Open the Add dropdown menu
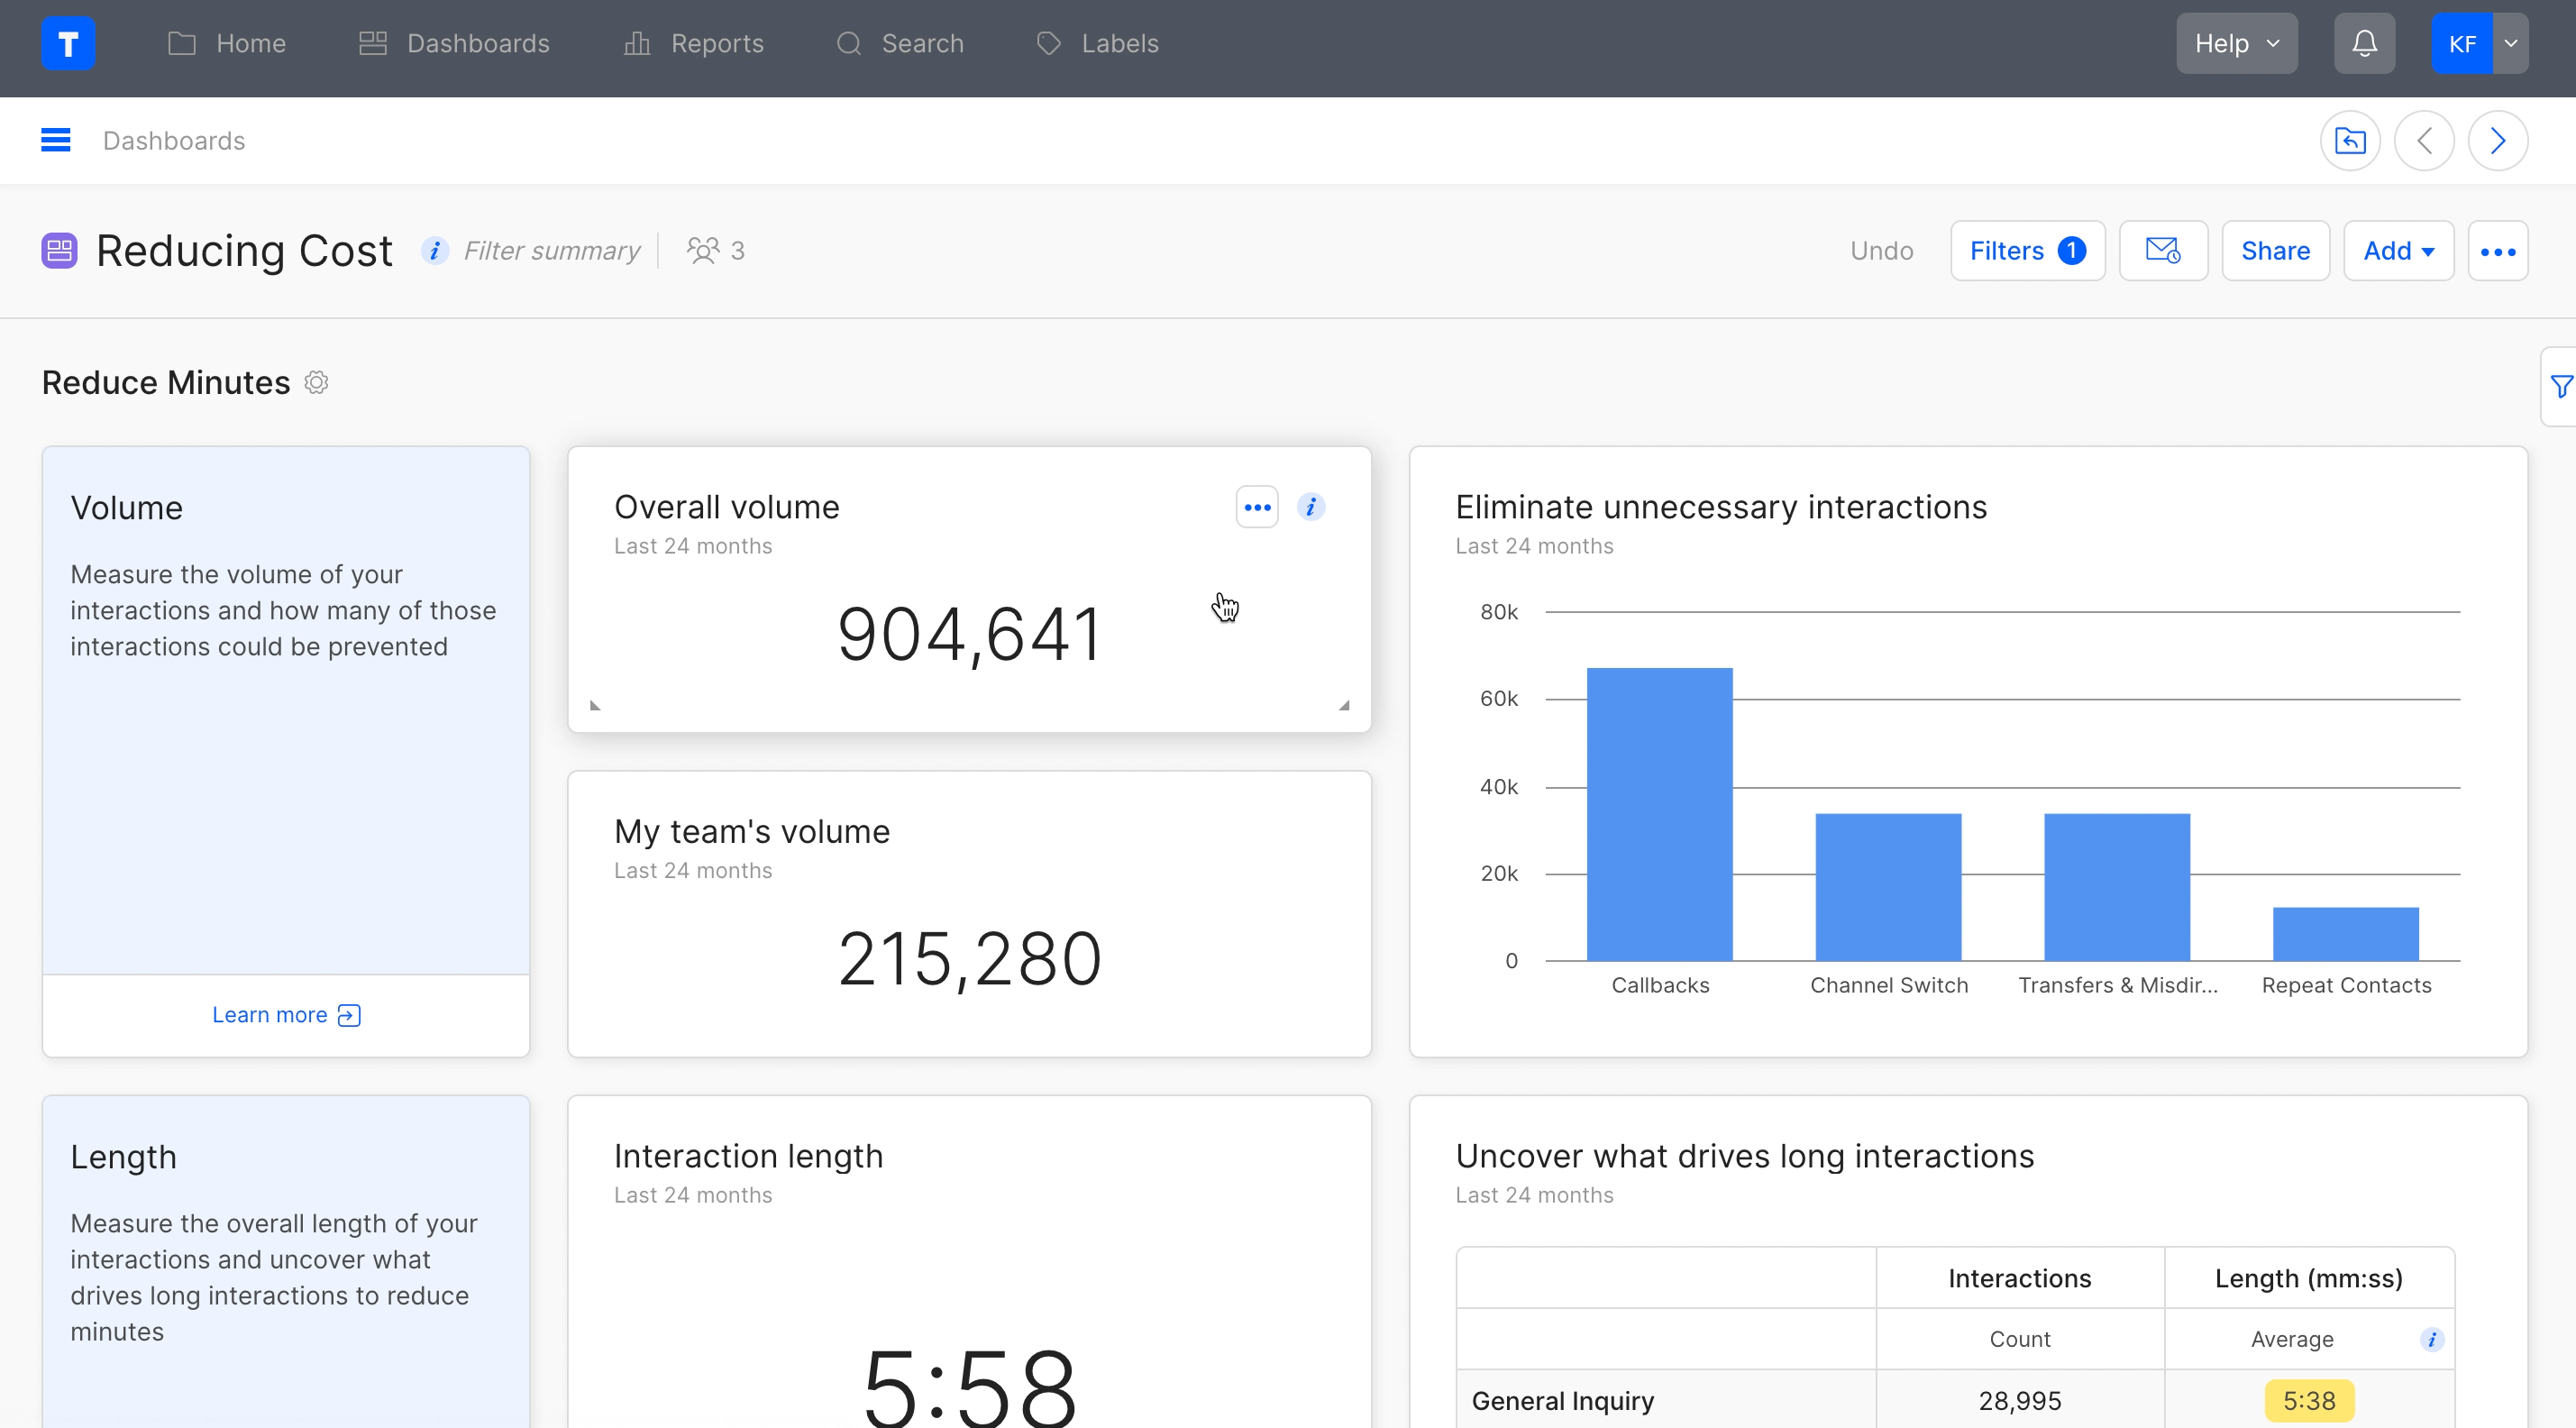 pyautogui.click(x=2397, y=251)
